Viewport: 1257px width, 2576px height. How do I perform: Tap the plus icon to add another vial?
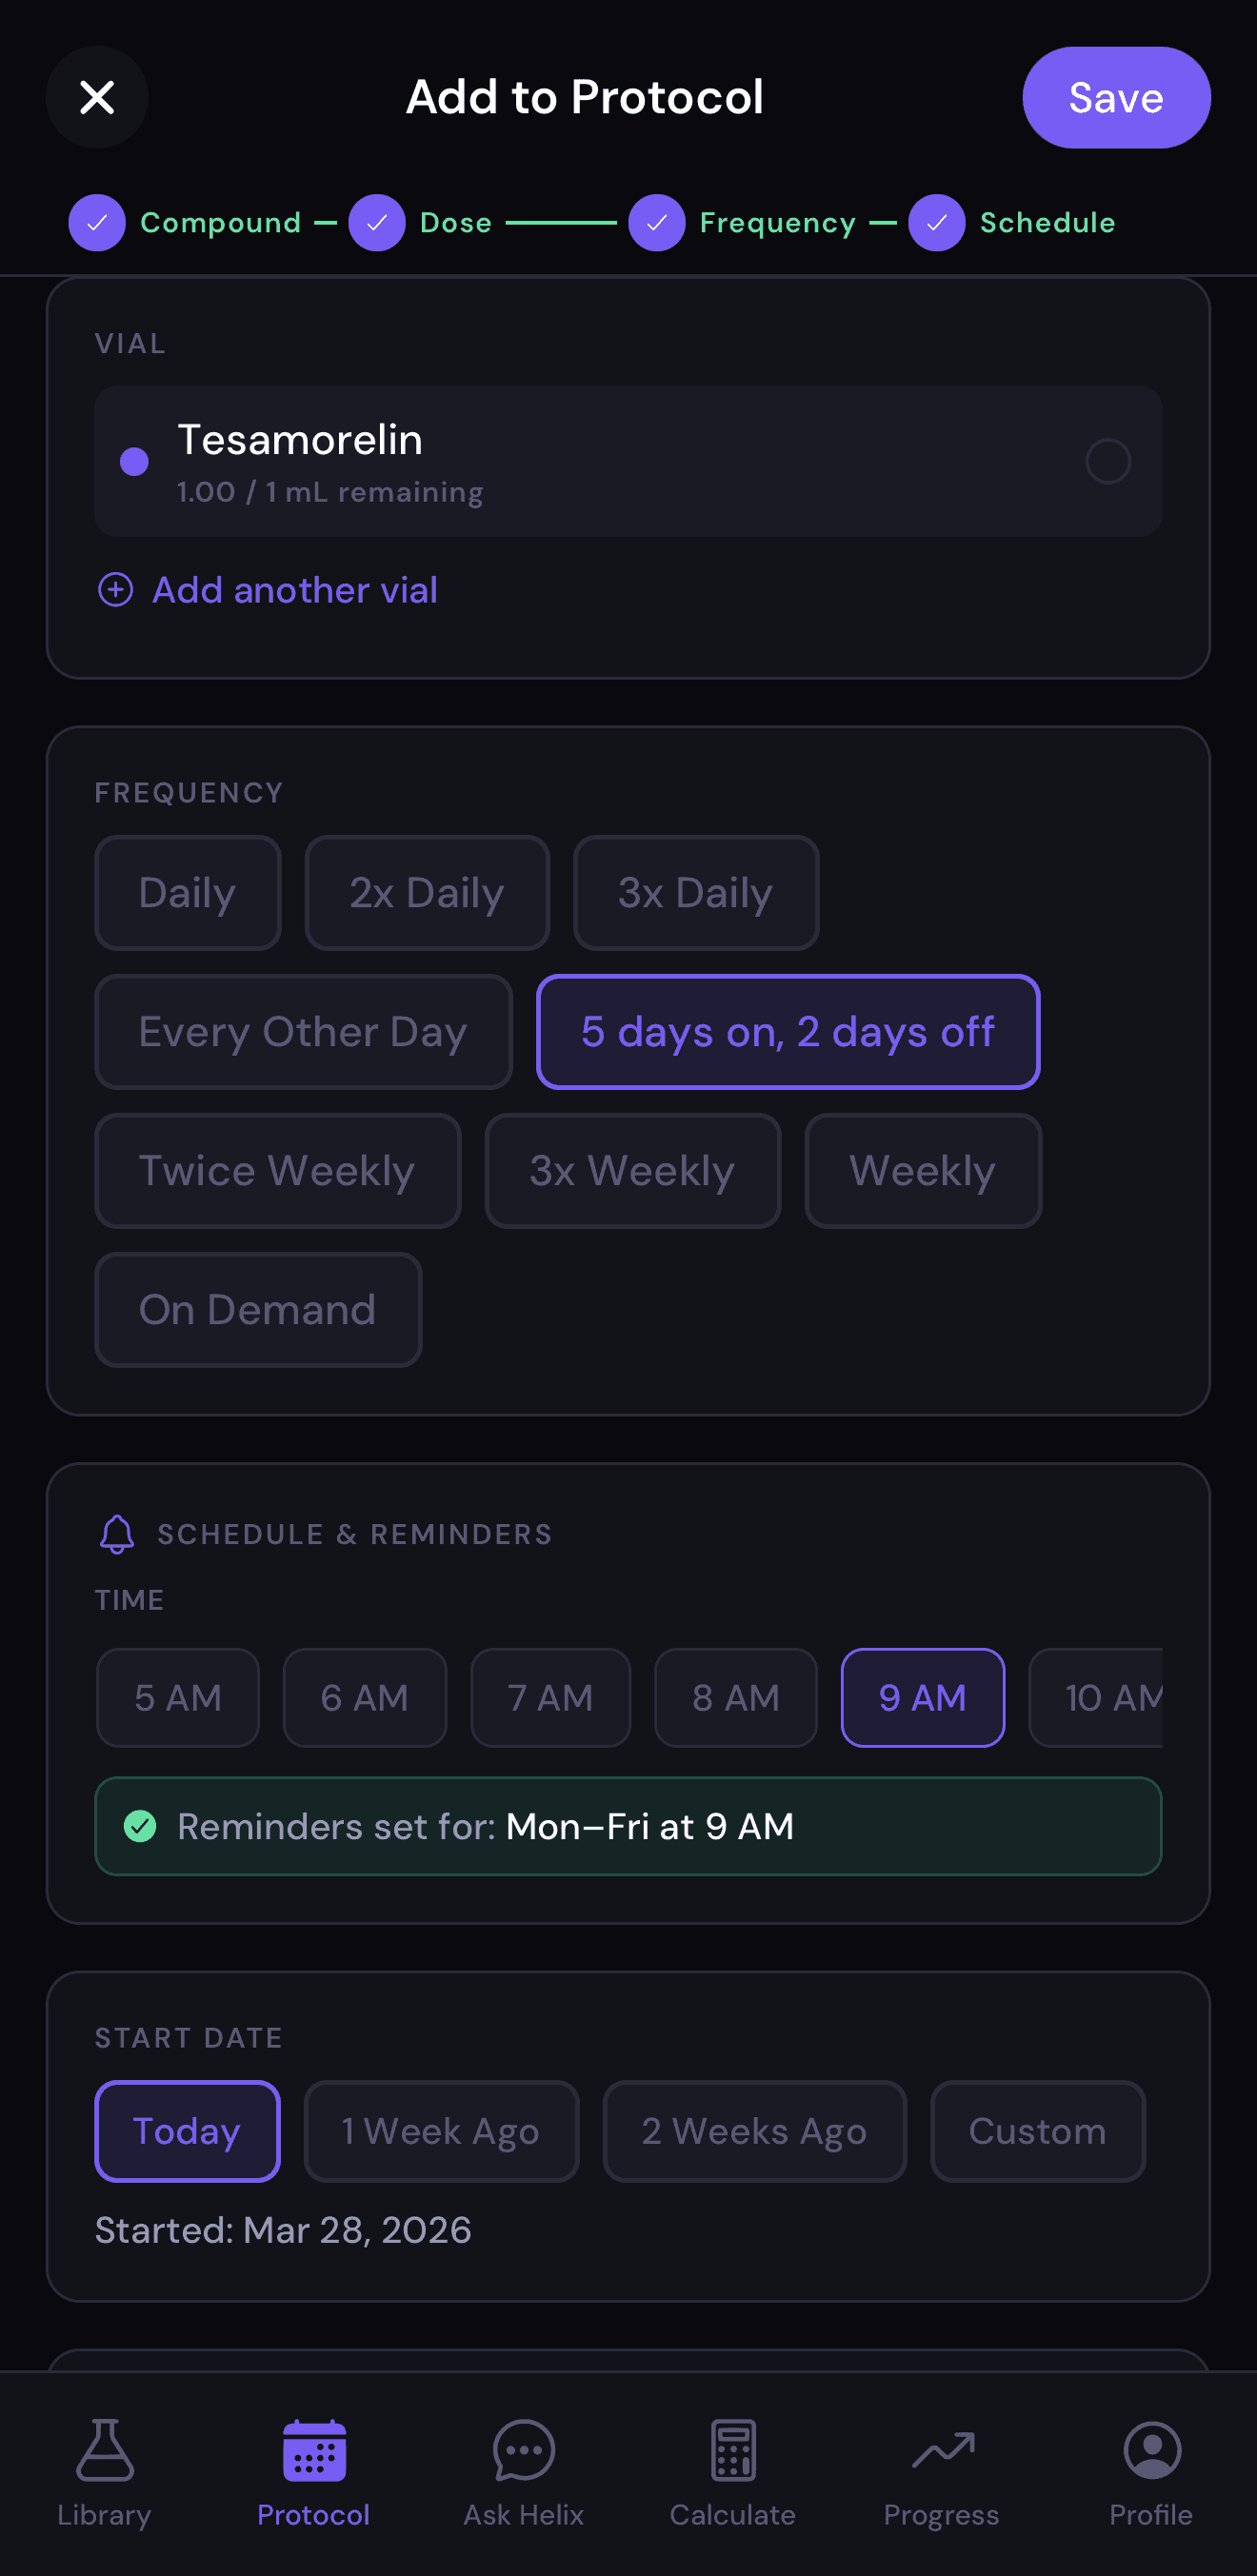[x=116, y=590]
